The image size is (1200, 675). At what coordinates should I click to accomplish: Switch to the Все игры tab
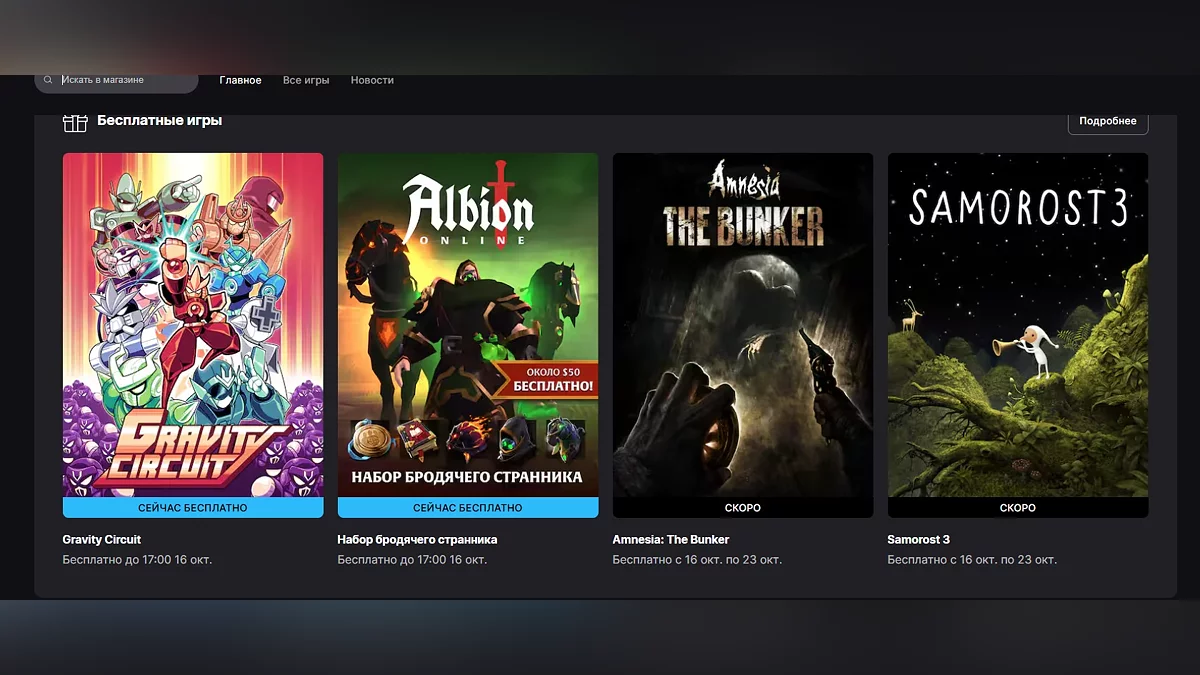(306, 80)
